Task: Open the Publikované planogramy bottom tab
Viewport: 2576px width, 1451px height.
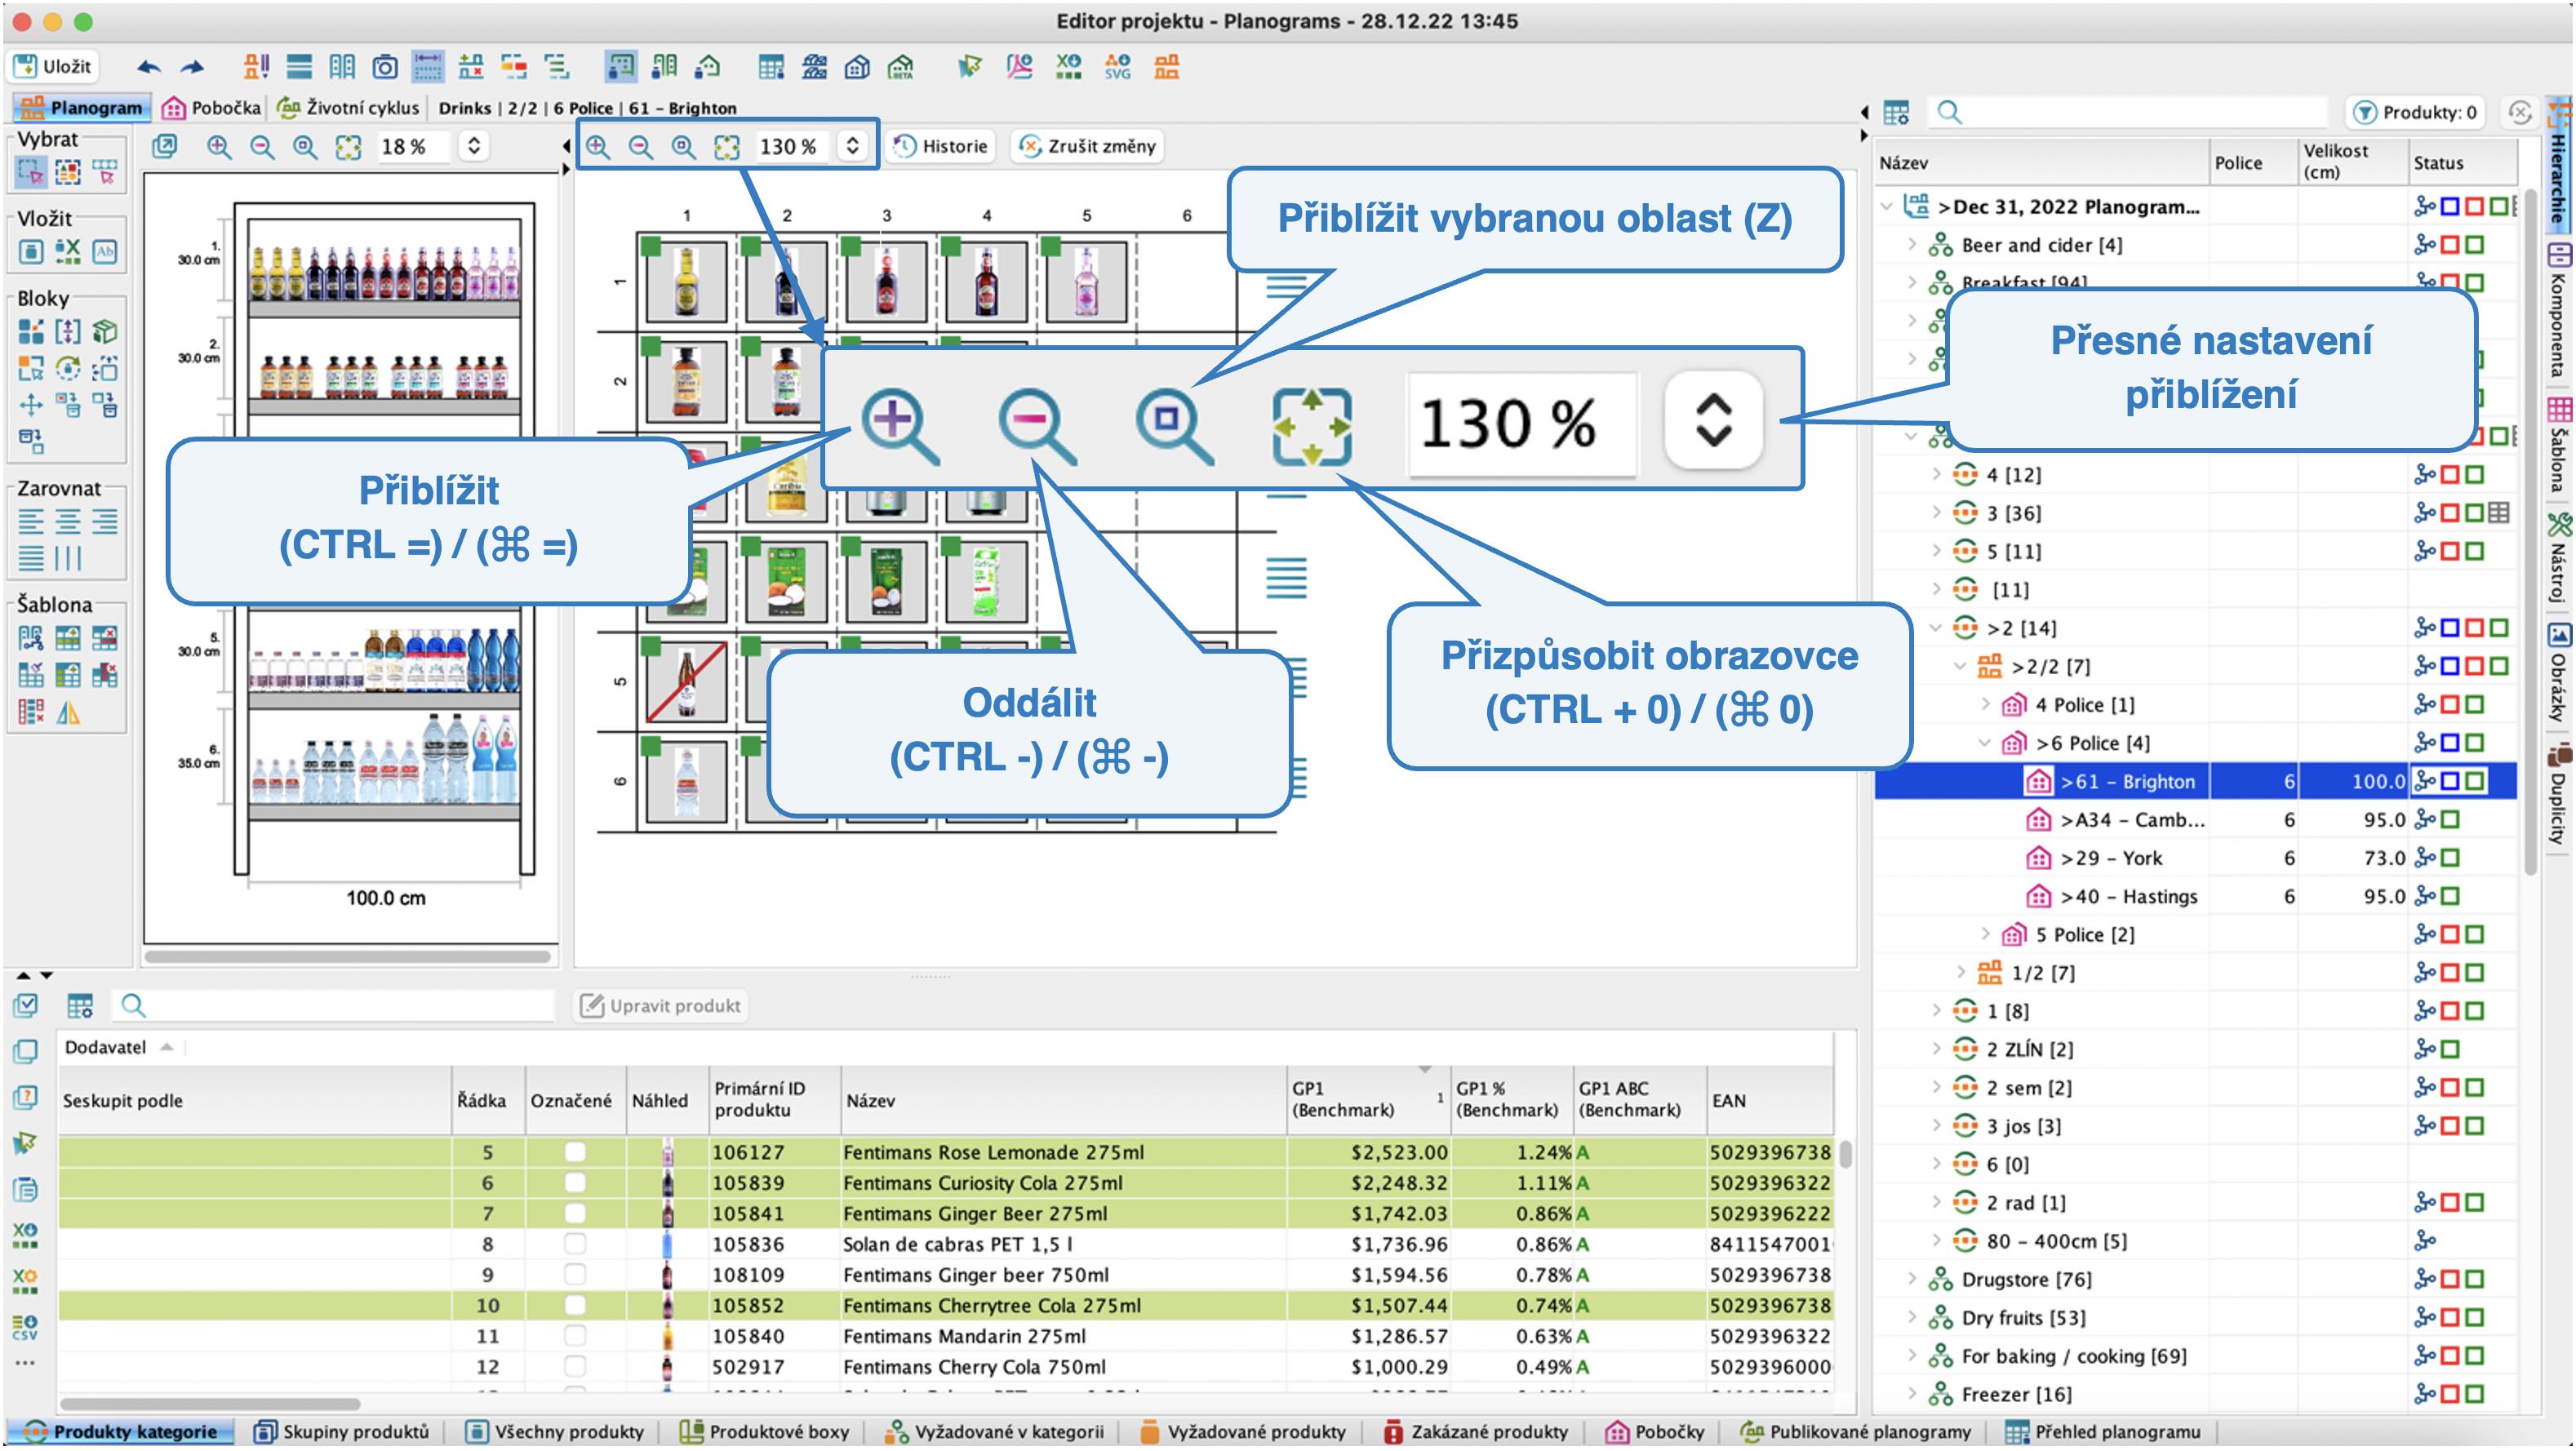Action: [x=1855, y=1431]
